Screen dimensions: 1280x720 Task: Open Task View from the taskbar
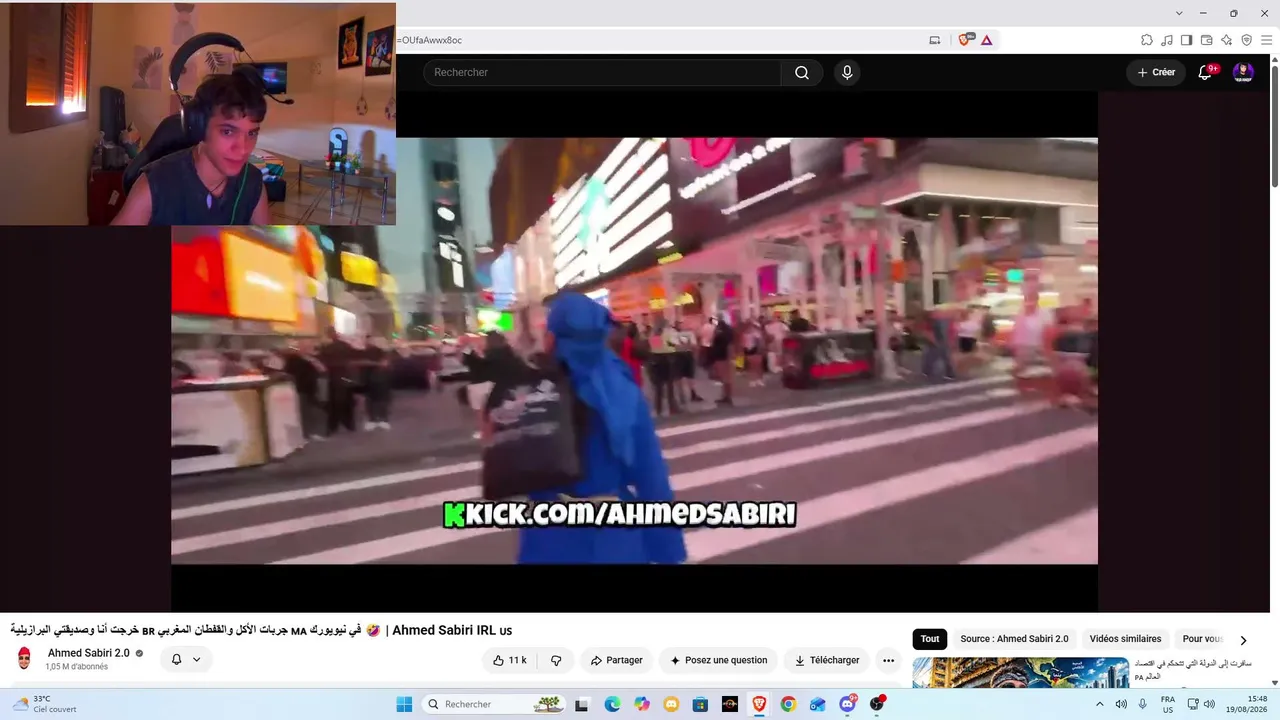[x=582, y=704]
